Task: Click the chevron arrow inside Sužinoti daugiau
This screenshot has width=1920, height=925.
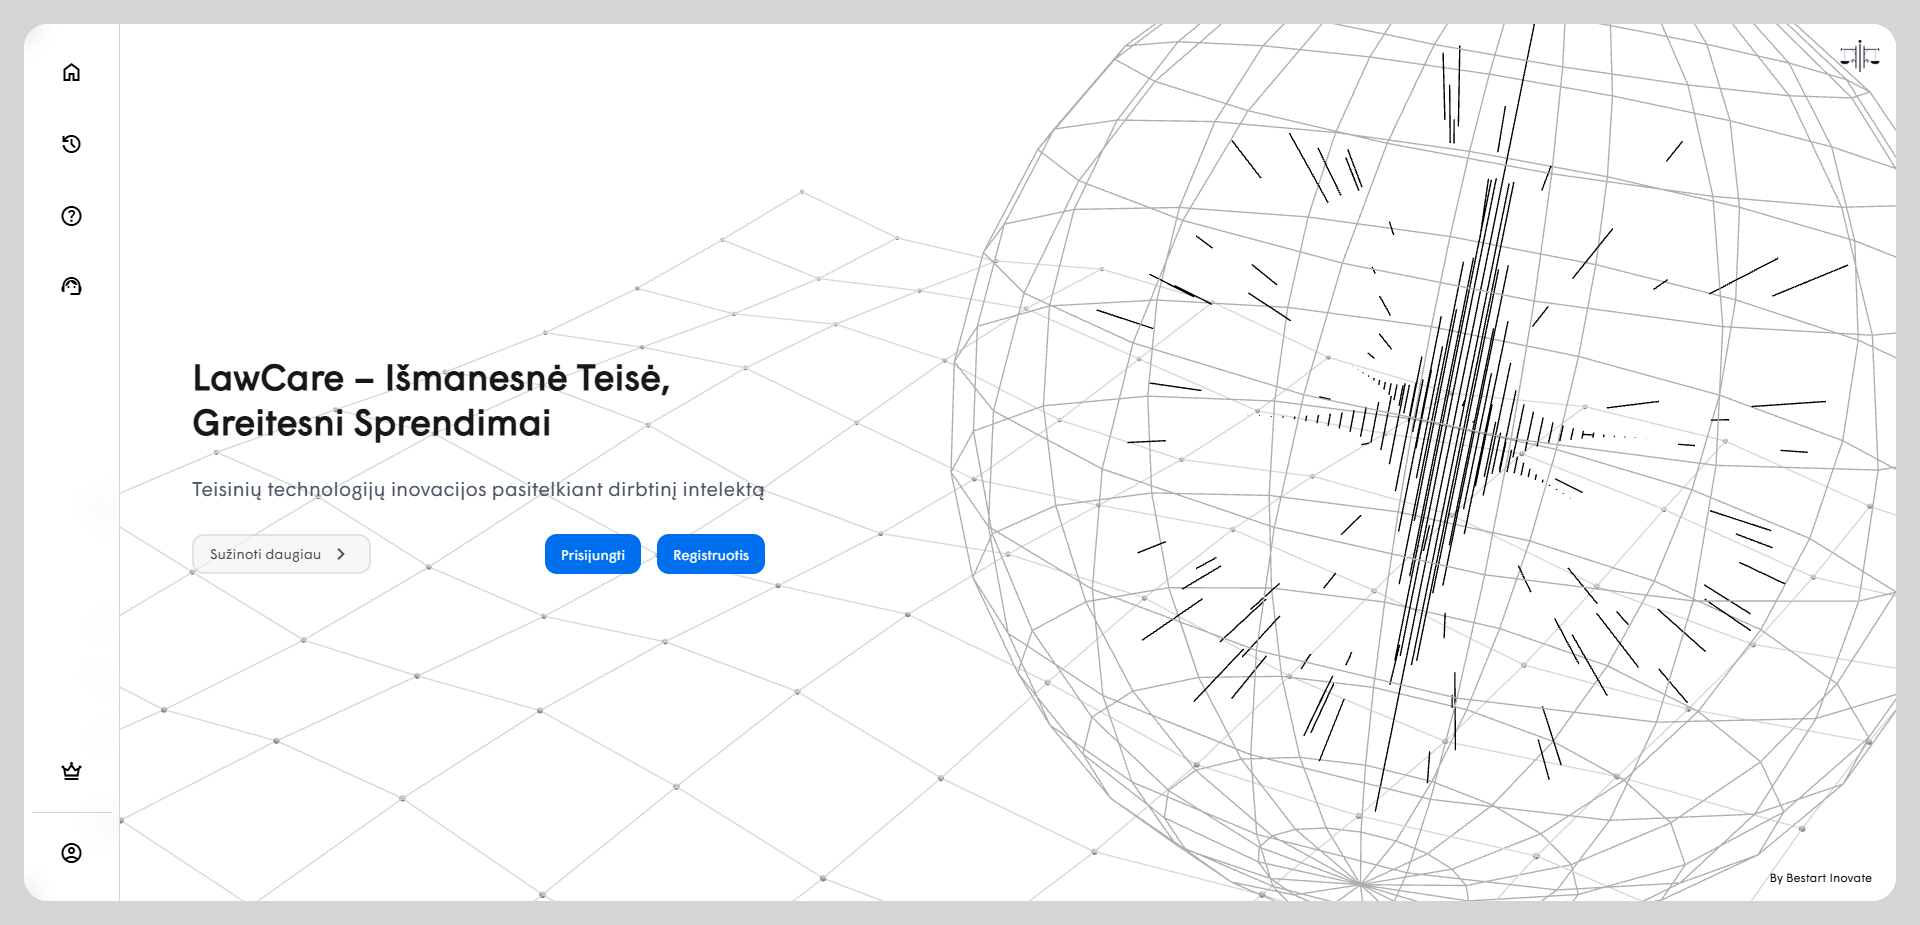Action: pyautogui.click(x=341, y=554)
